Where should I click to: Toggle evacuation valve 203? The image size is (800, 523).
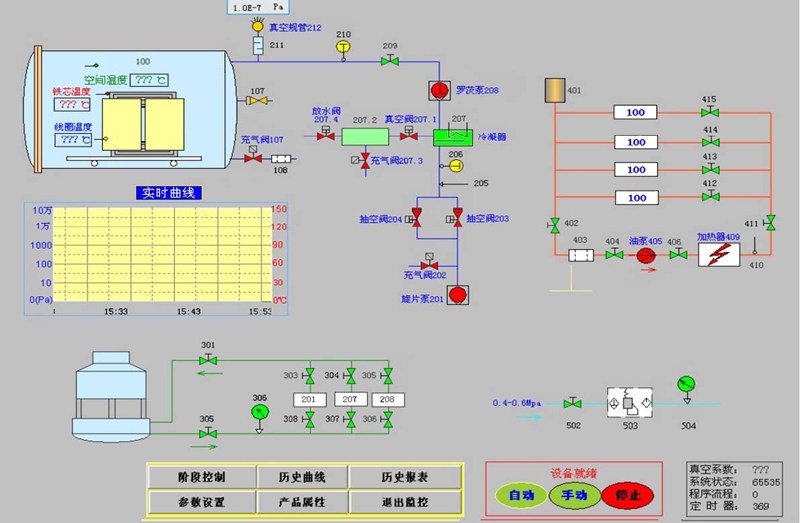[457, 218]
